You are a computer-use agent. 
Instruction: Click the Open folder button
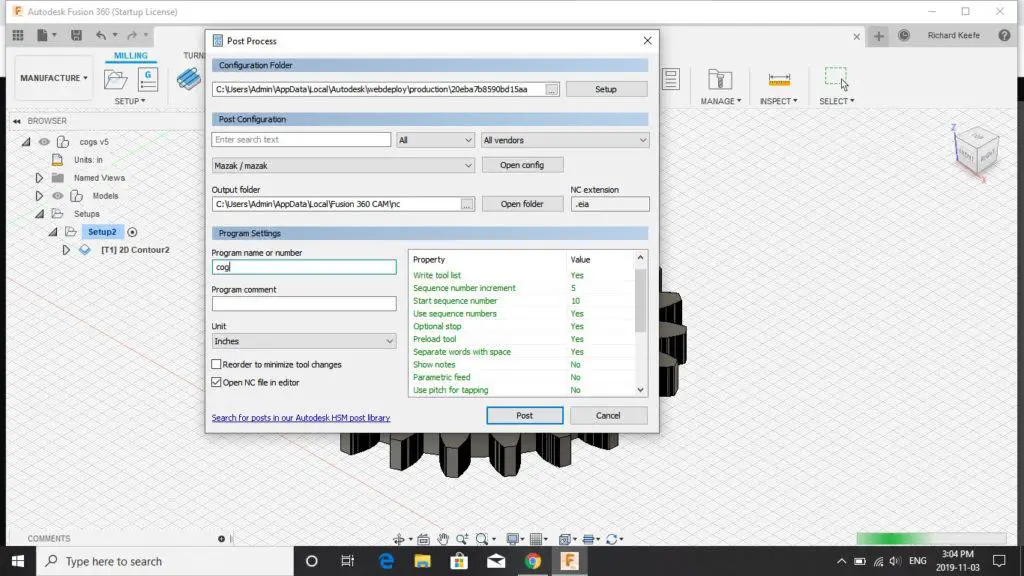[522, 204]
